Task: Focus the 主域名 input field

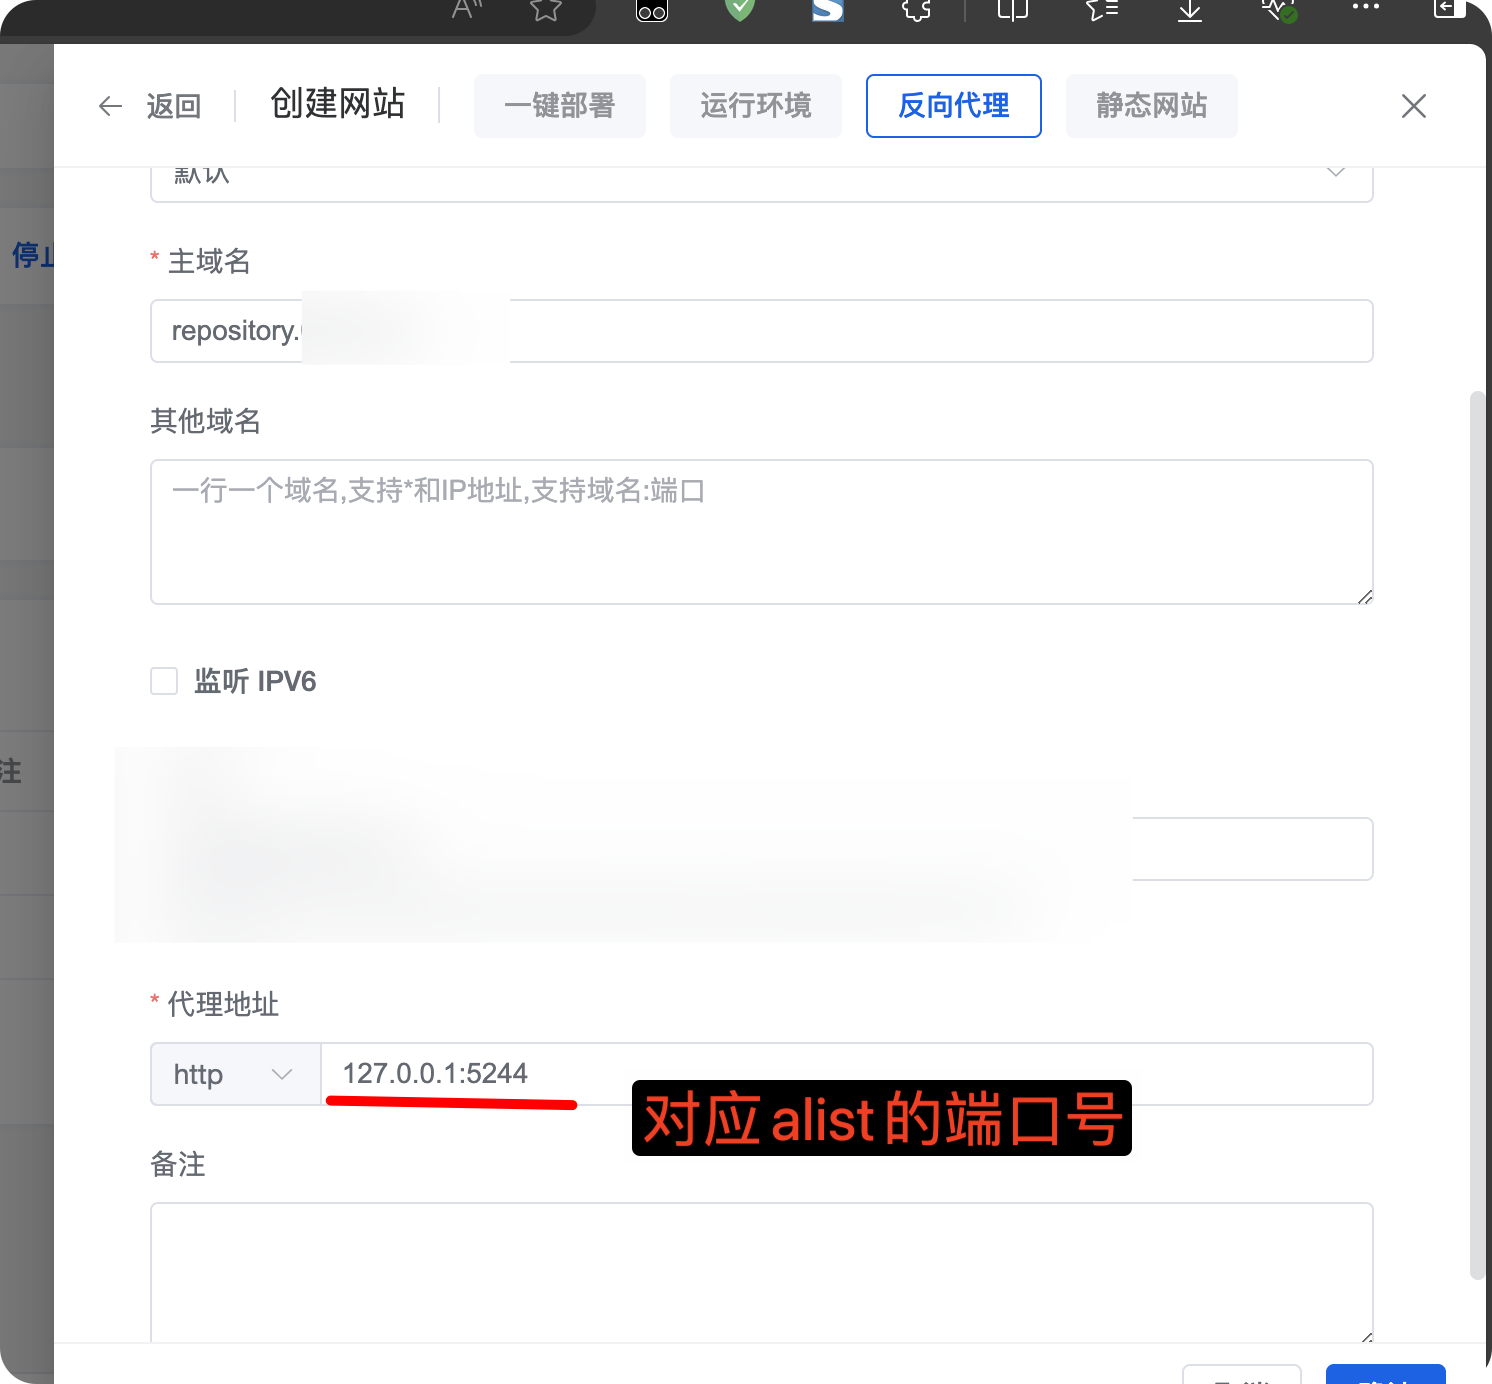Action: tap(762, 331)
